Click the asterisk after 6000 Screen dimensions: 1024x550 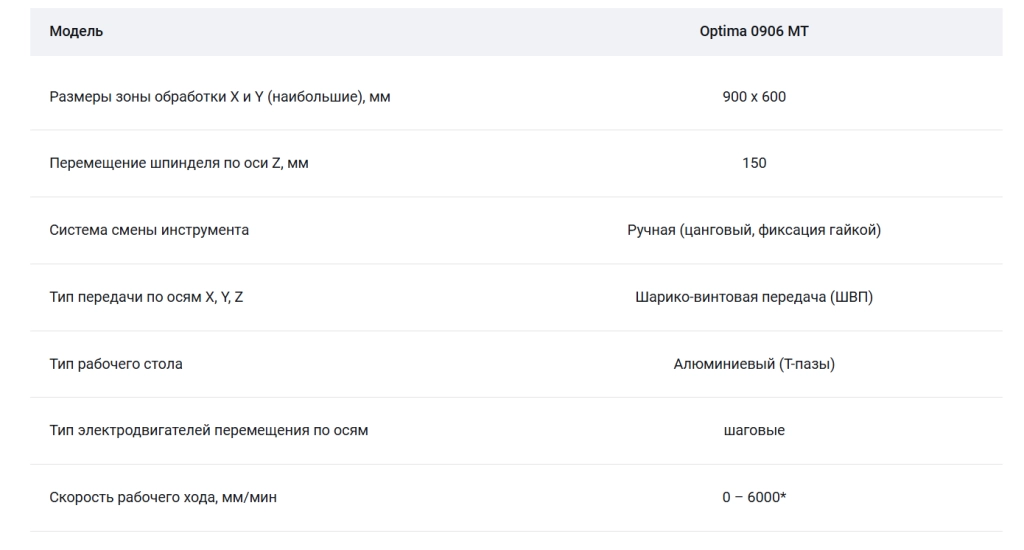(784, 496)
